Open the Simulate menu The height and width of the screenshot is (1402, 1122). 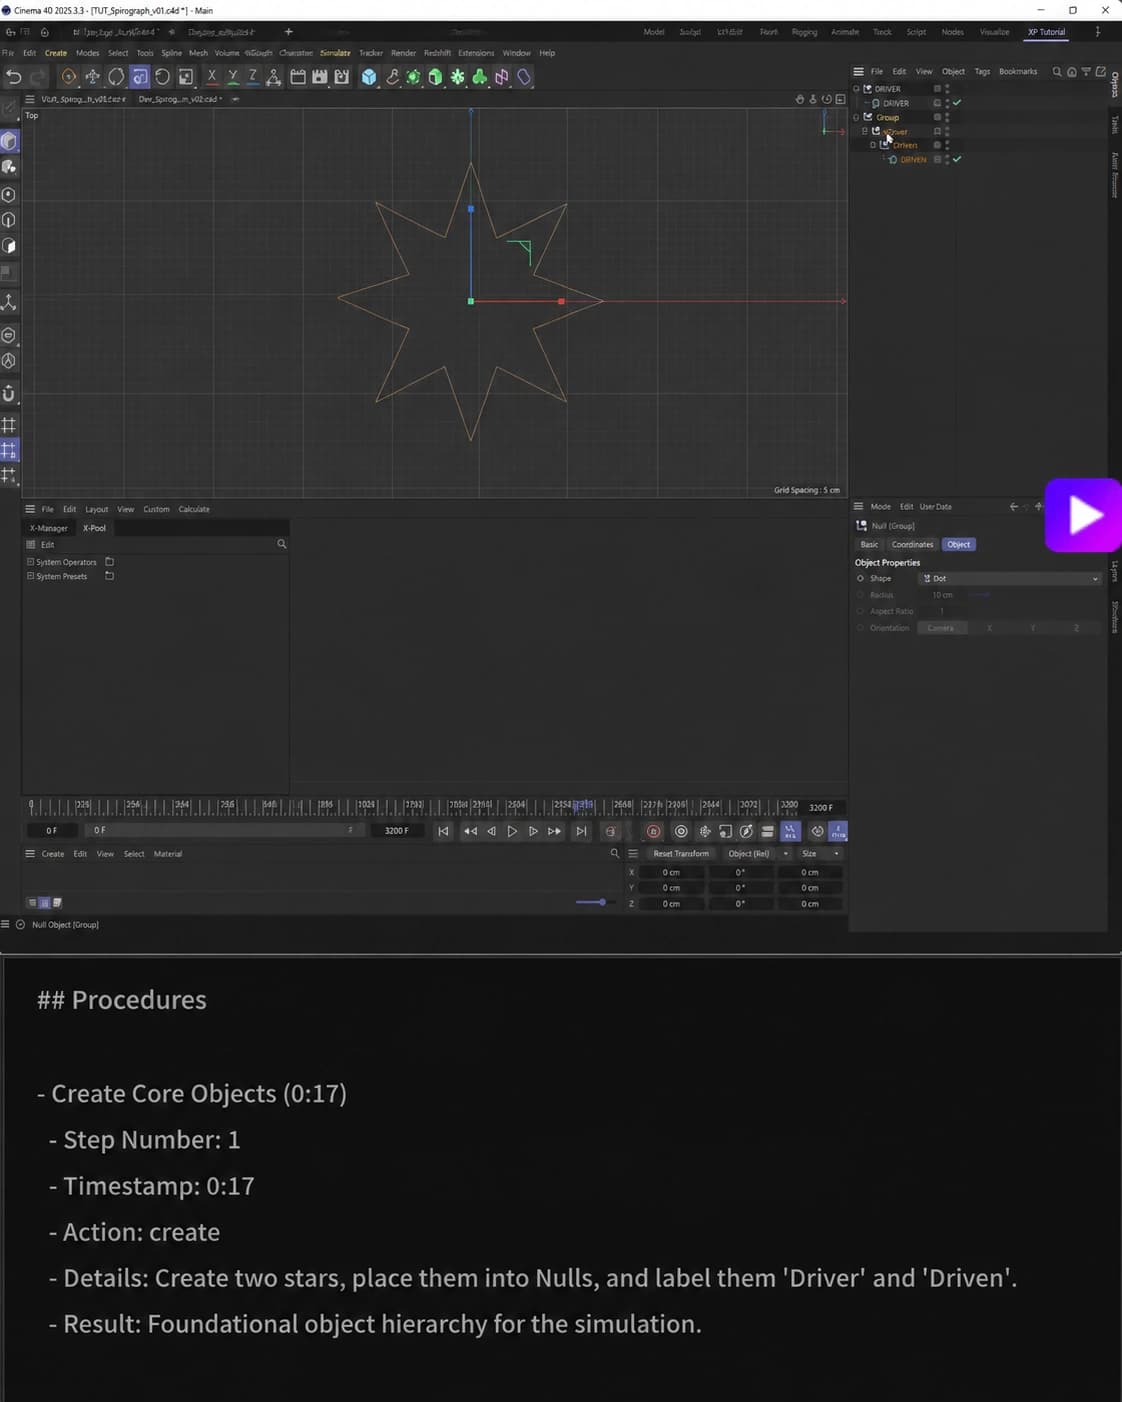coord(335,53)
